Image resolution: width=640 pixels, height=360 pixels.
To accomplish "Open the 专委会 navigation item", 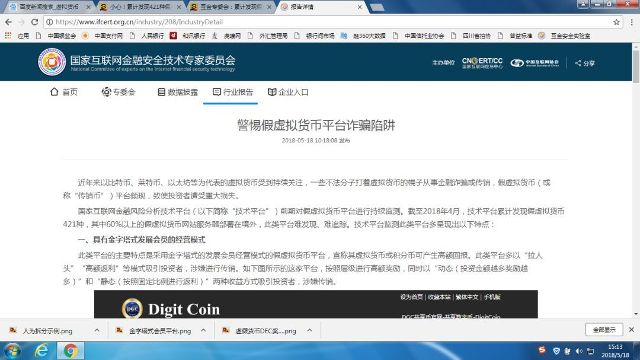I will pos(118,92).
